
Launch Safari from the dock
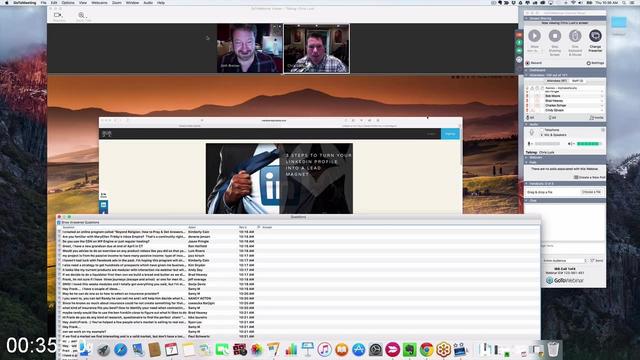pos(120,350)
